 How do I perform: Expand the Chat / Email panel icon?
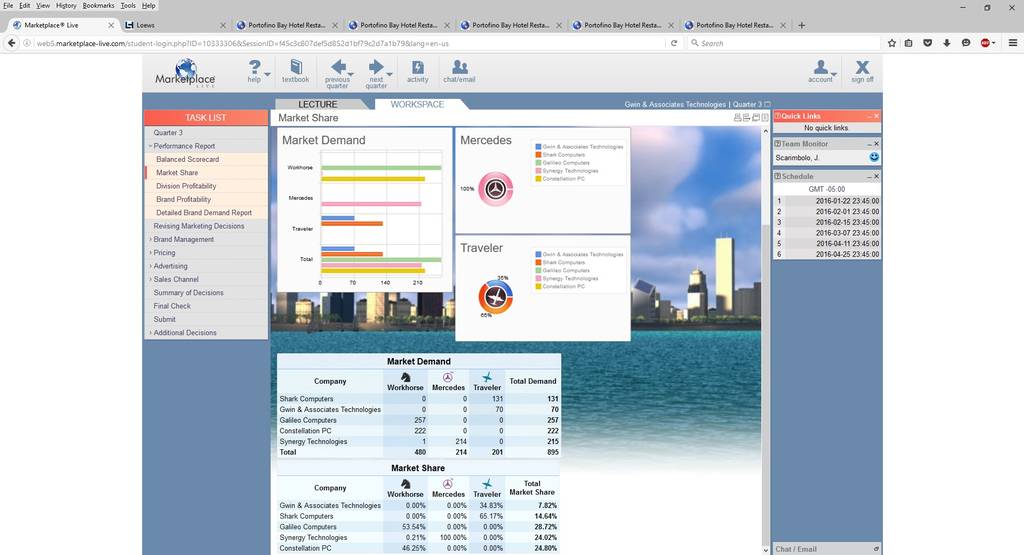coord(876,549)
